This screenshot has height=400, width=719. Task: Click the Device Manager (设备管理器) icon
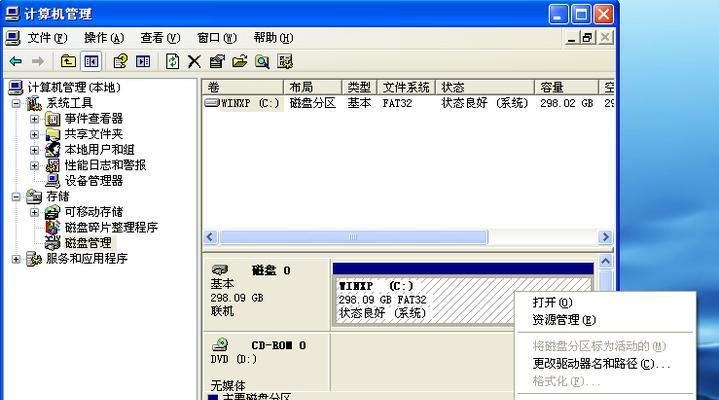coord(53,181)
